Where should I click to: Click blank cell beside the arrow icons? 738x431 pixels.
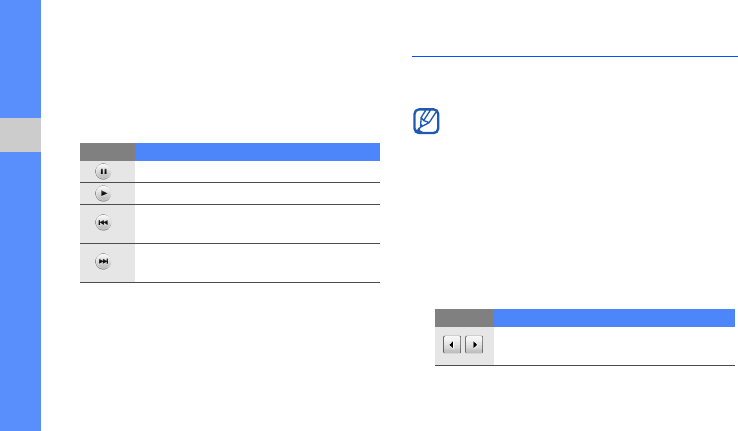(614, 345)
